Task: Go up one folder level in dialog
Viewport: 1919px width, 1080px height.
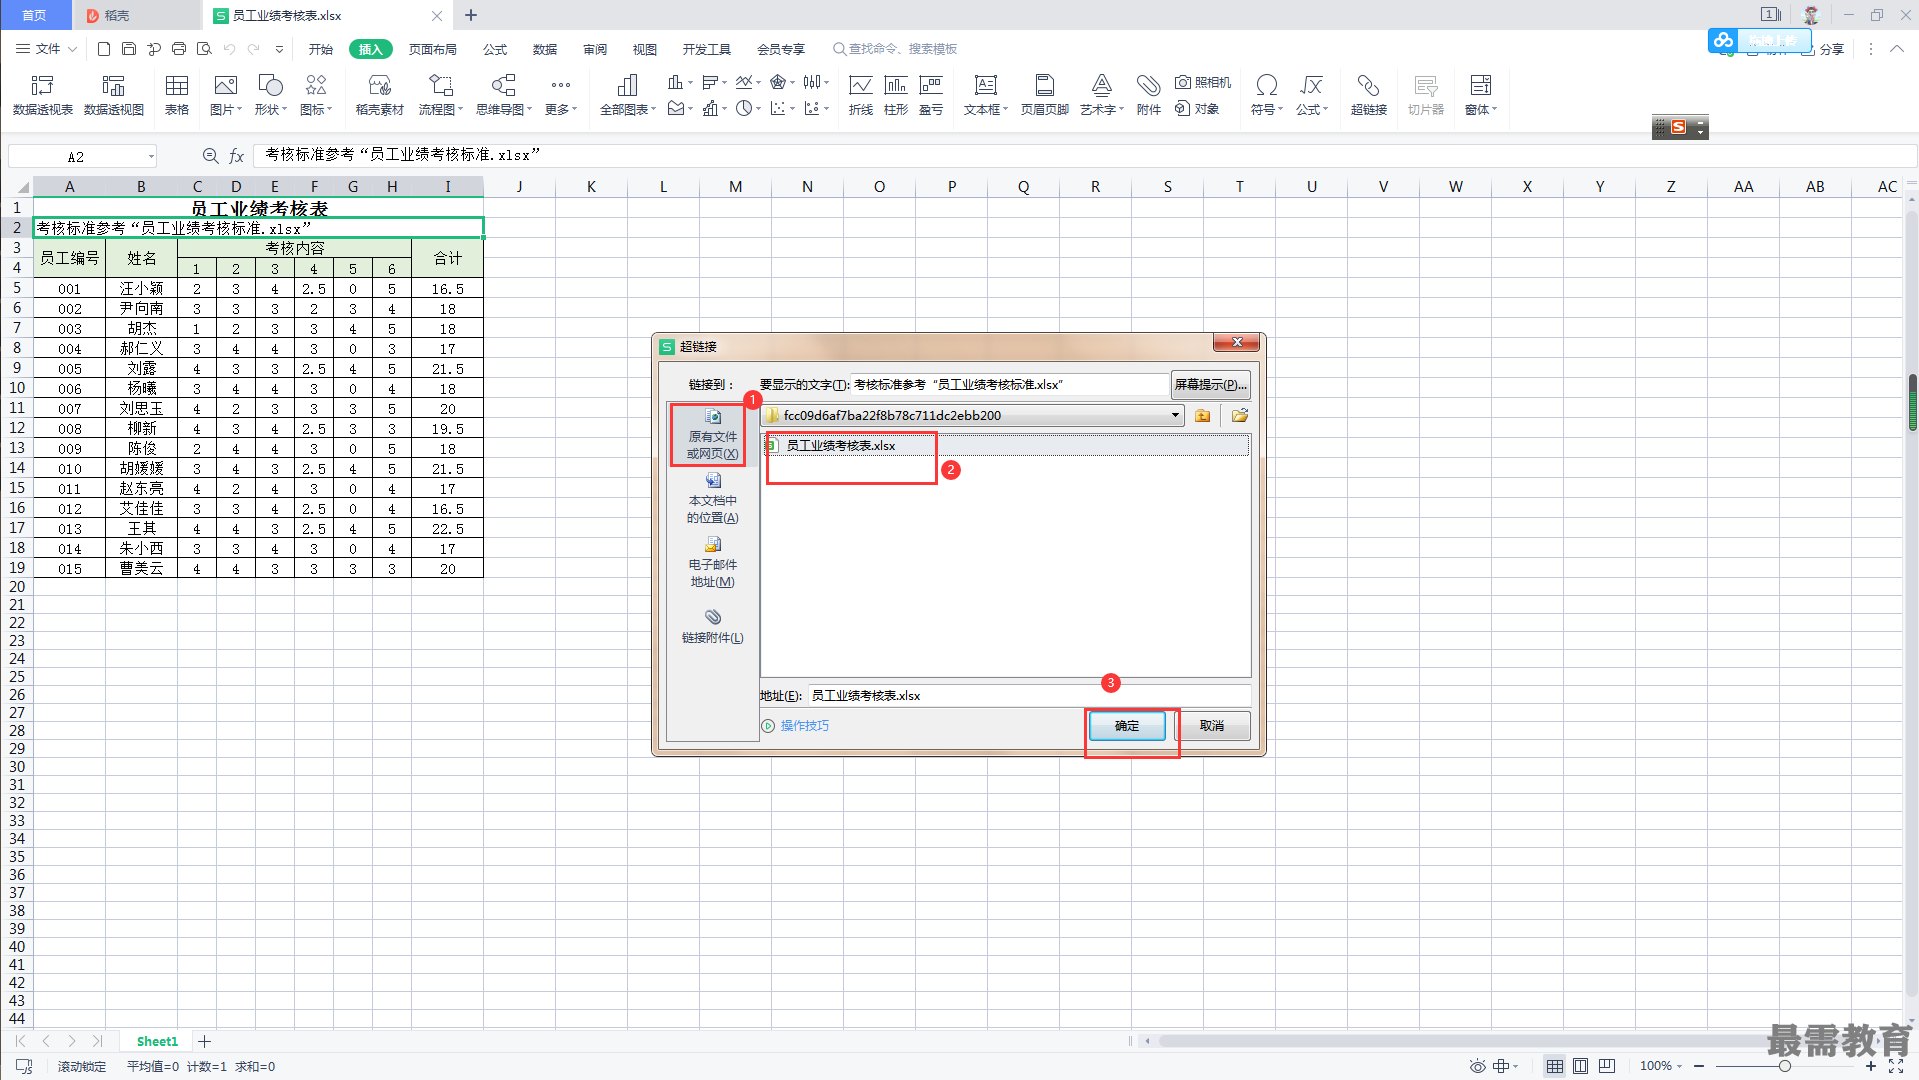Action: 1203,416
